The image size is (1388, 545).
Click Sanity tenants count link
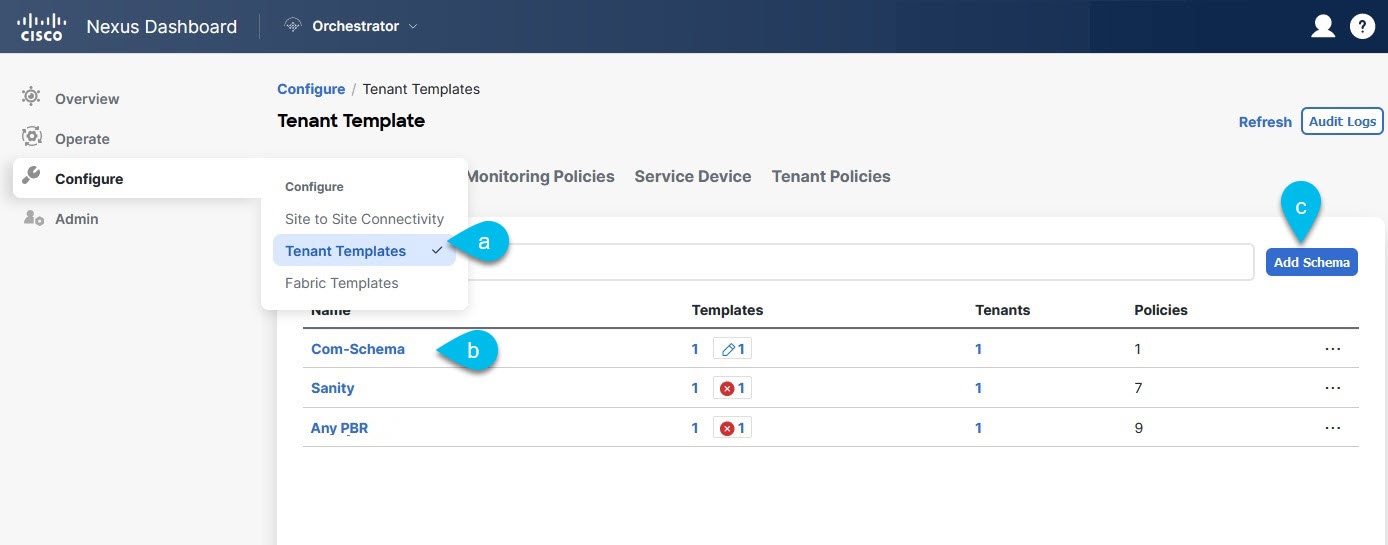click(x=978, y=388)
